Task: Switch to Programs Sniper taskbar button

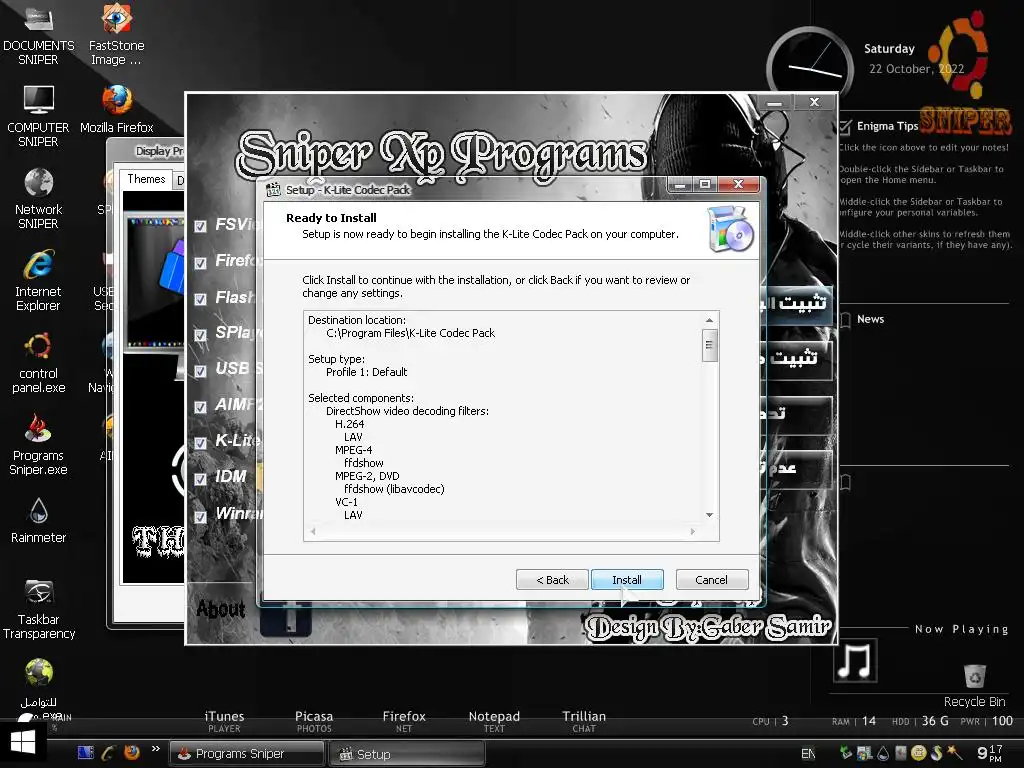Action: (x=247, y=754)
